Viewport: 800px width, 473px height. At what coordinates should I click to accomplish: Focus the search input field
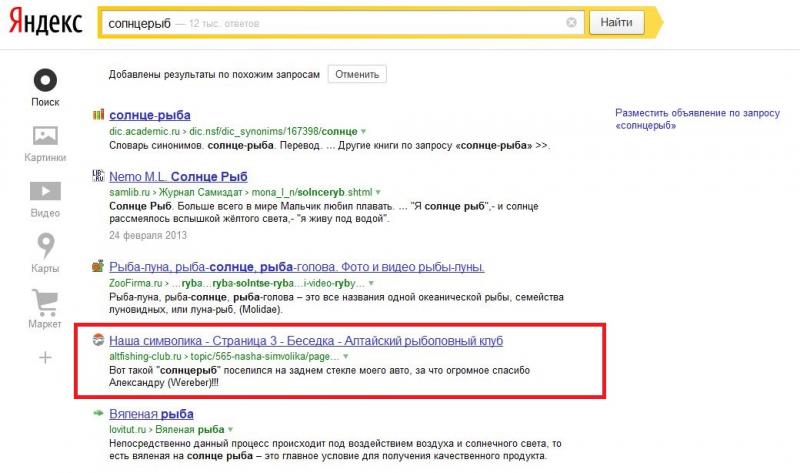[330, 22]
